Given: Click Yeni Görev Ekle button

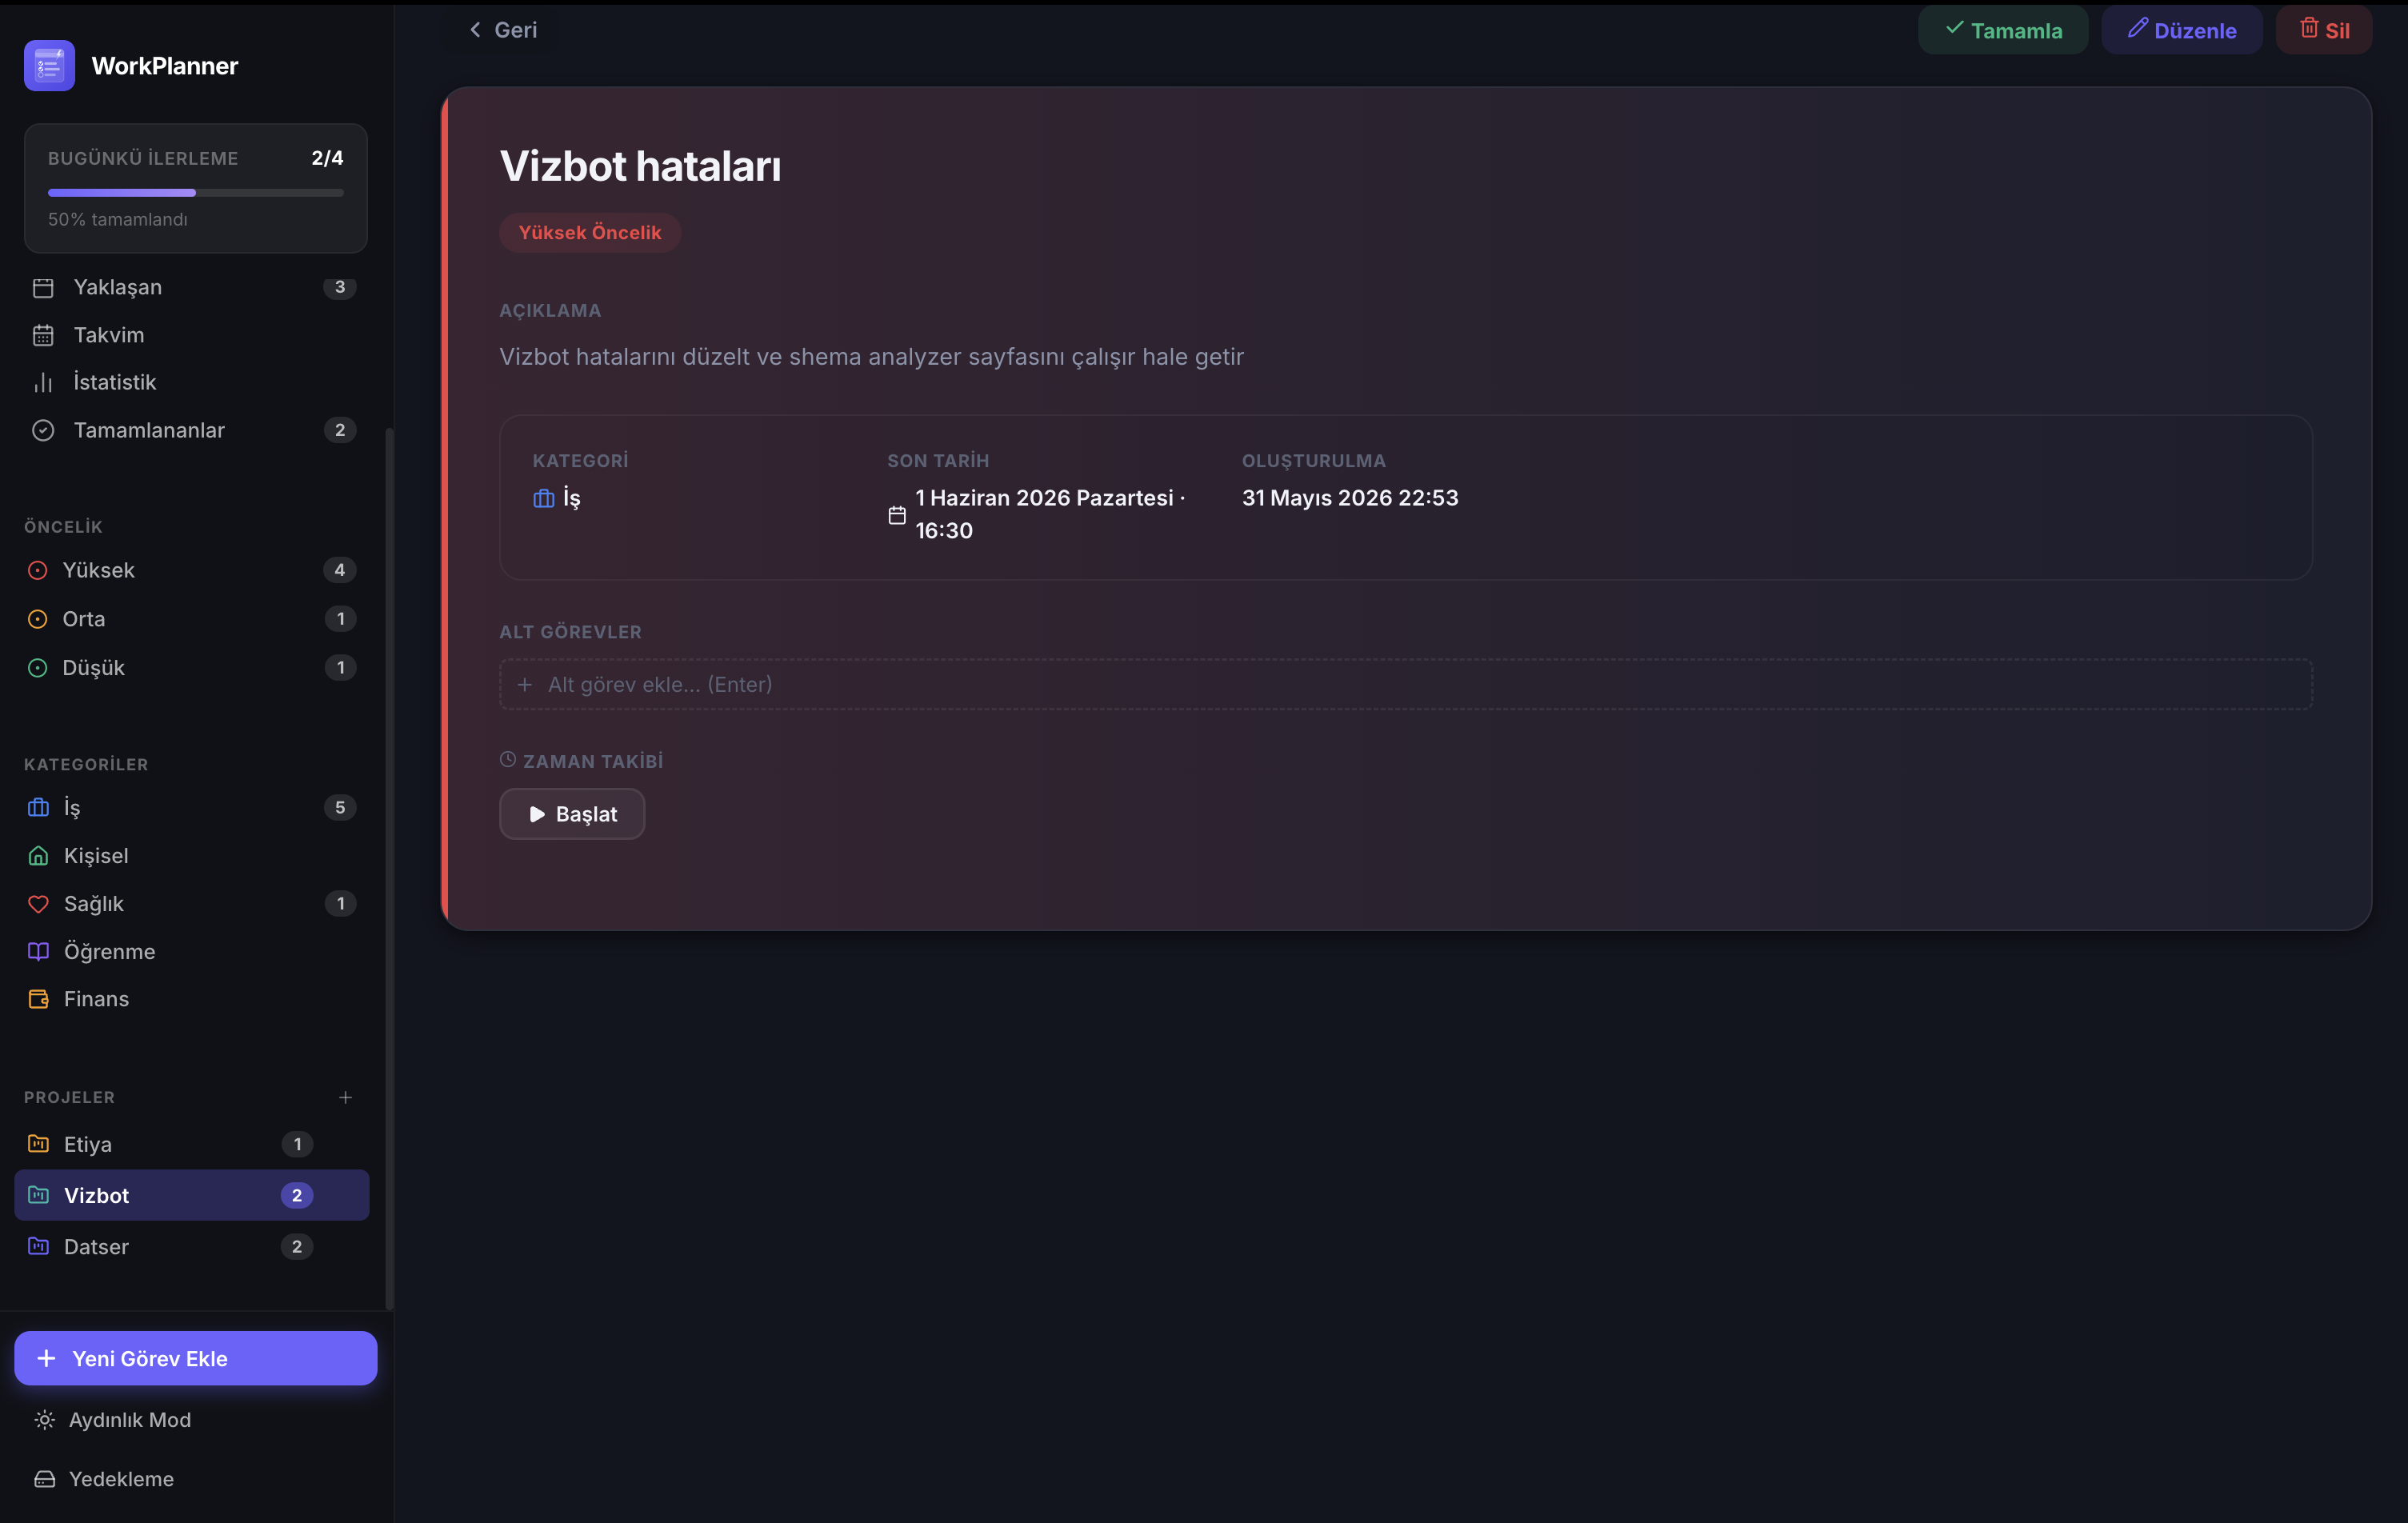Looking at the screenshot, I should [196, 1358].
